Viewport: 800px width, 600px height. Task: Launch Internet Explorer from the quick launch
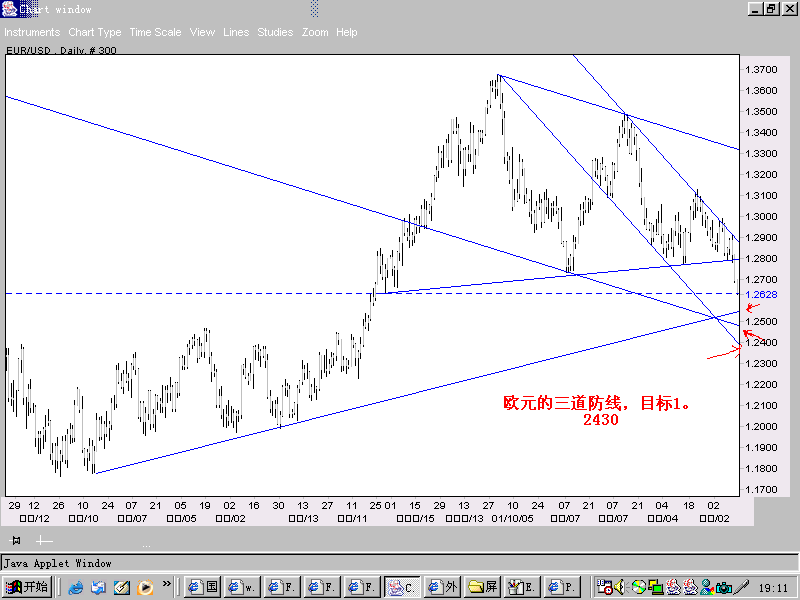76,588
